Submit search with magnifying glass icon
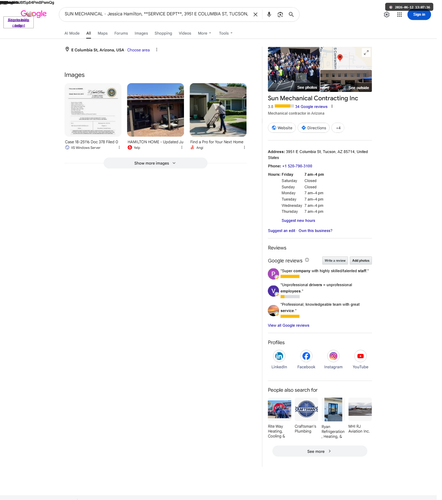 [291, 14]
